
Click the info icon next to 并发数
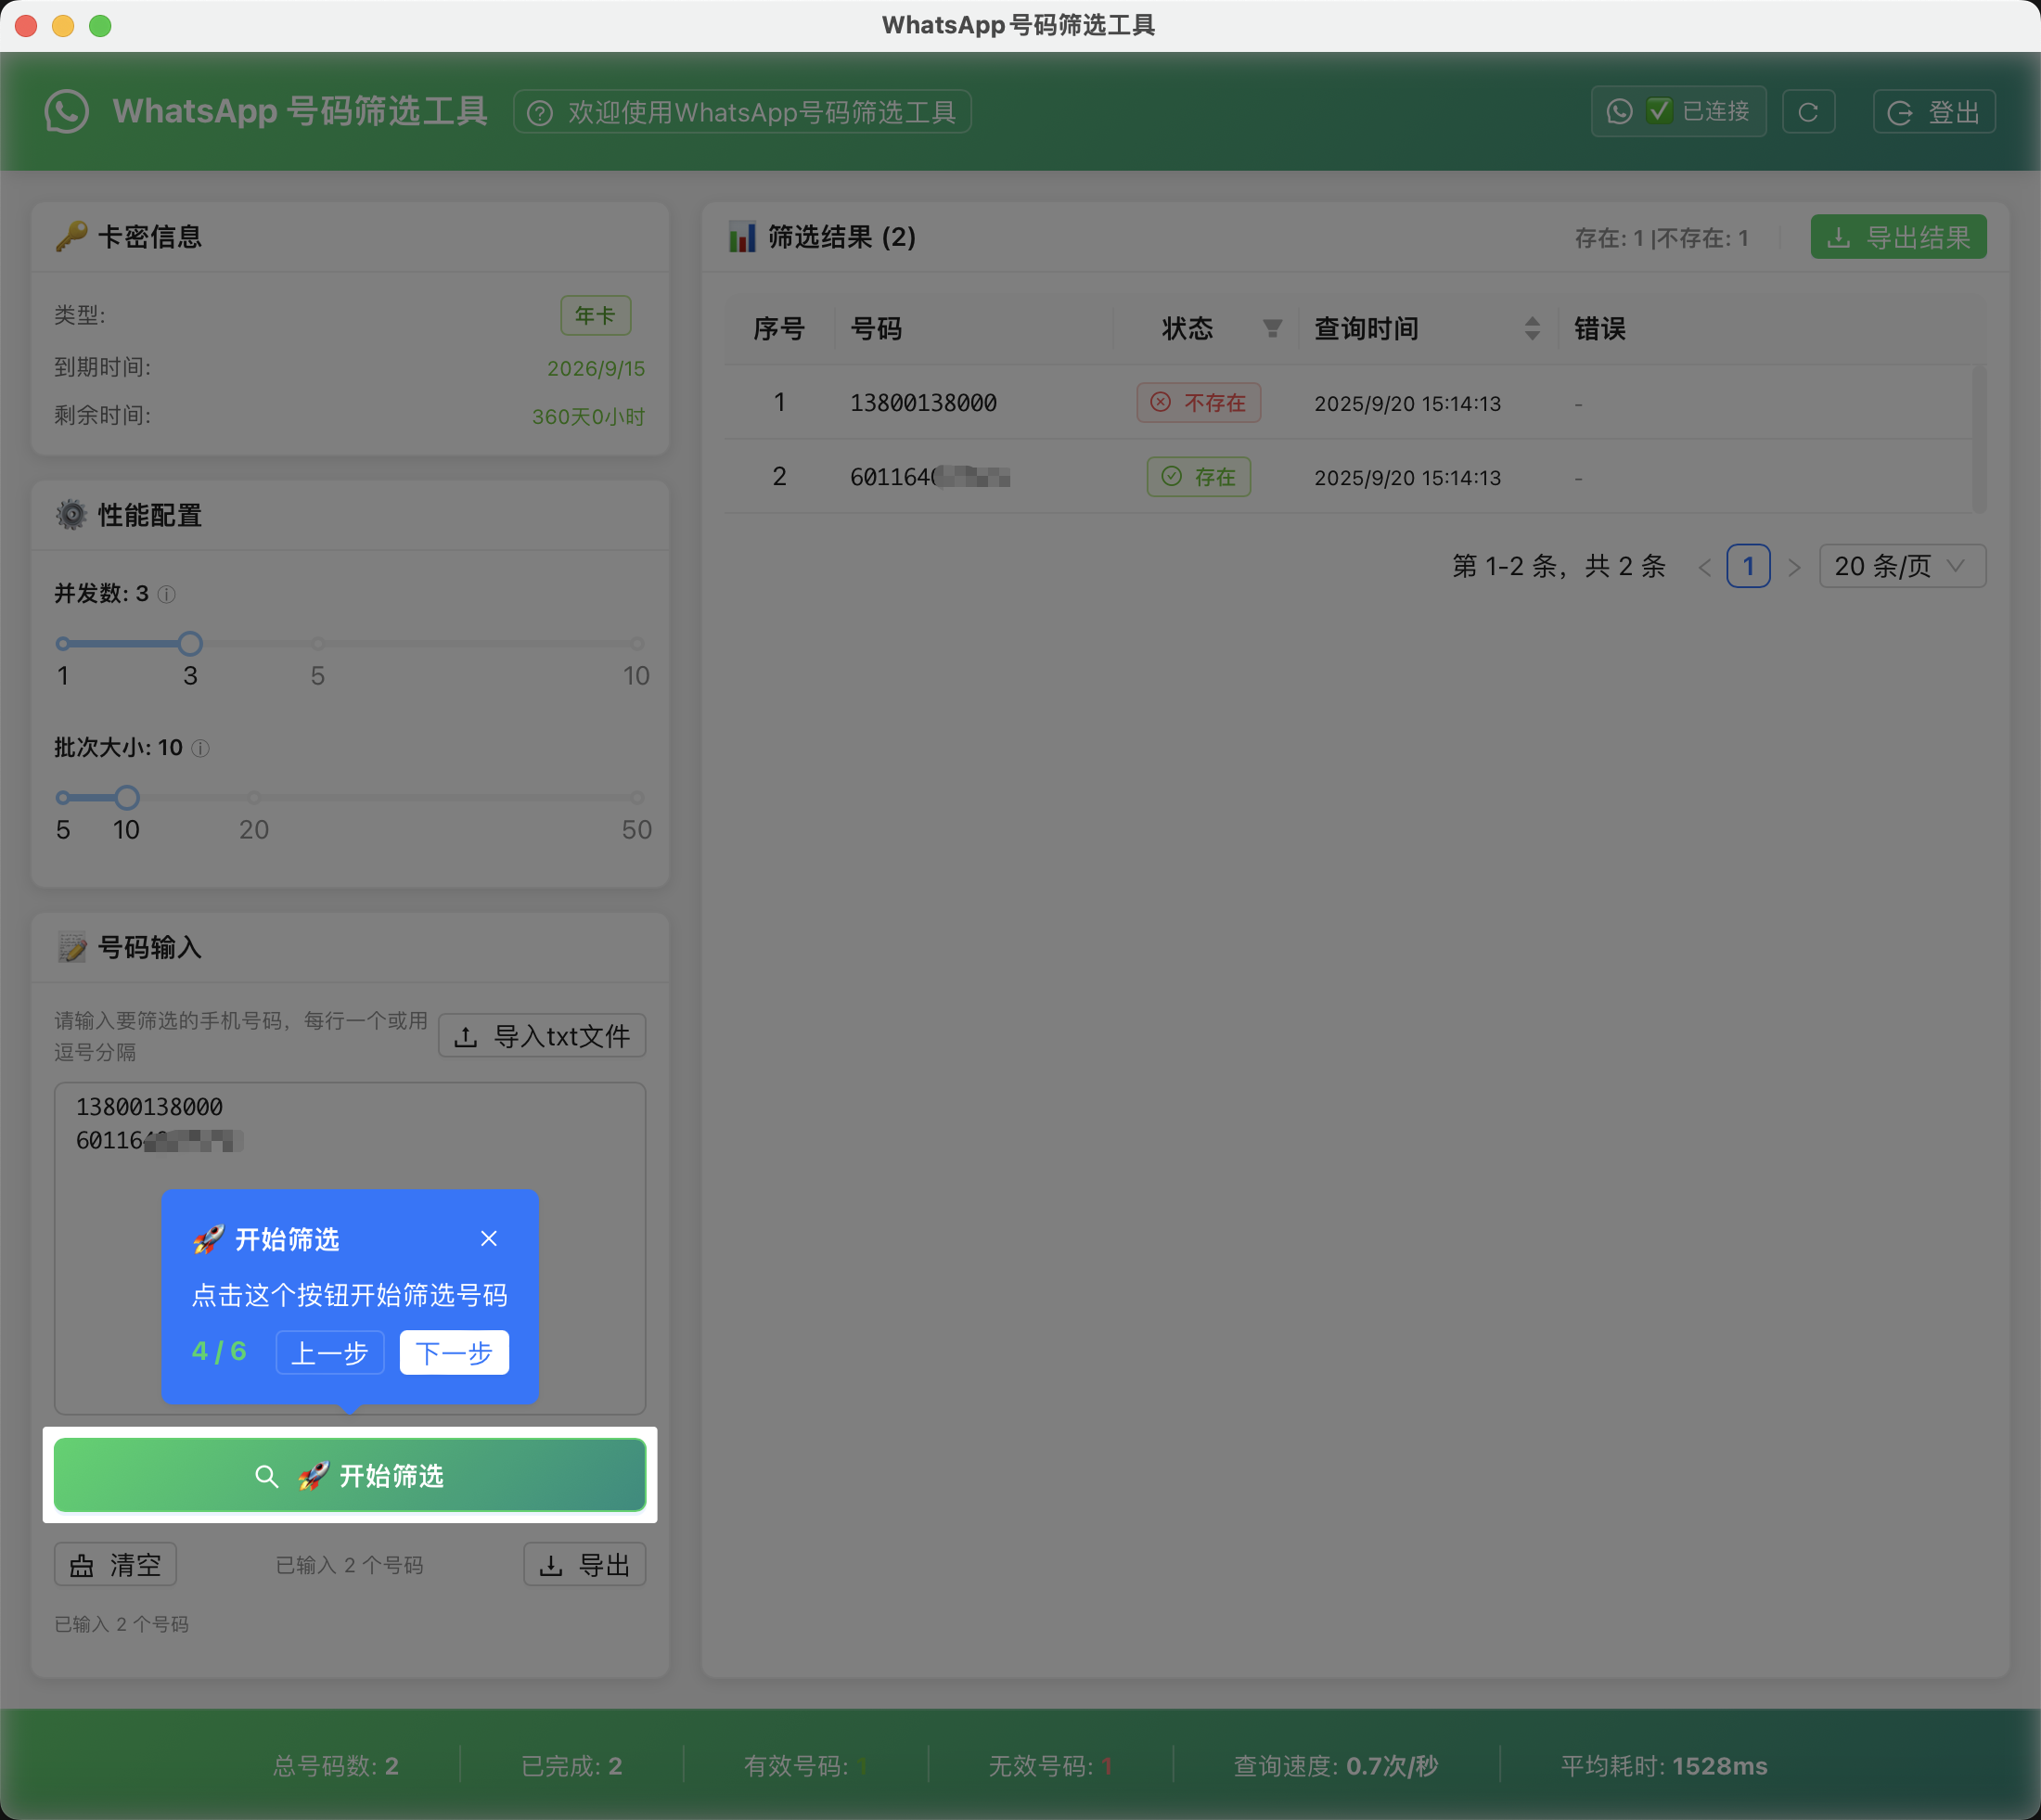166,594
